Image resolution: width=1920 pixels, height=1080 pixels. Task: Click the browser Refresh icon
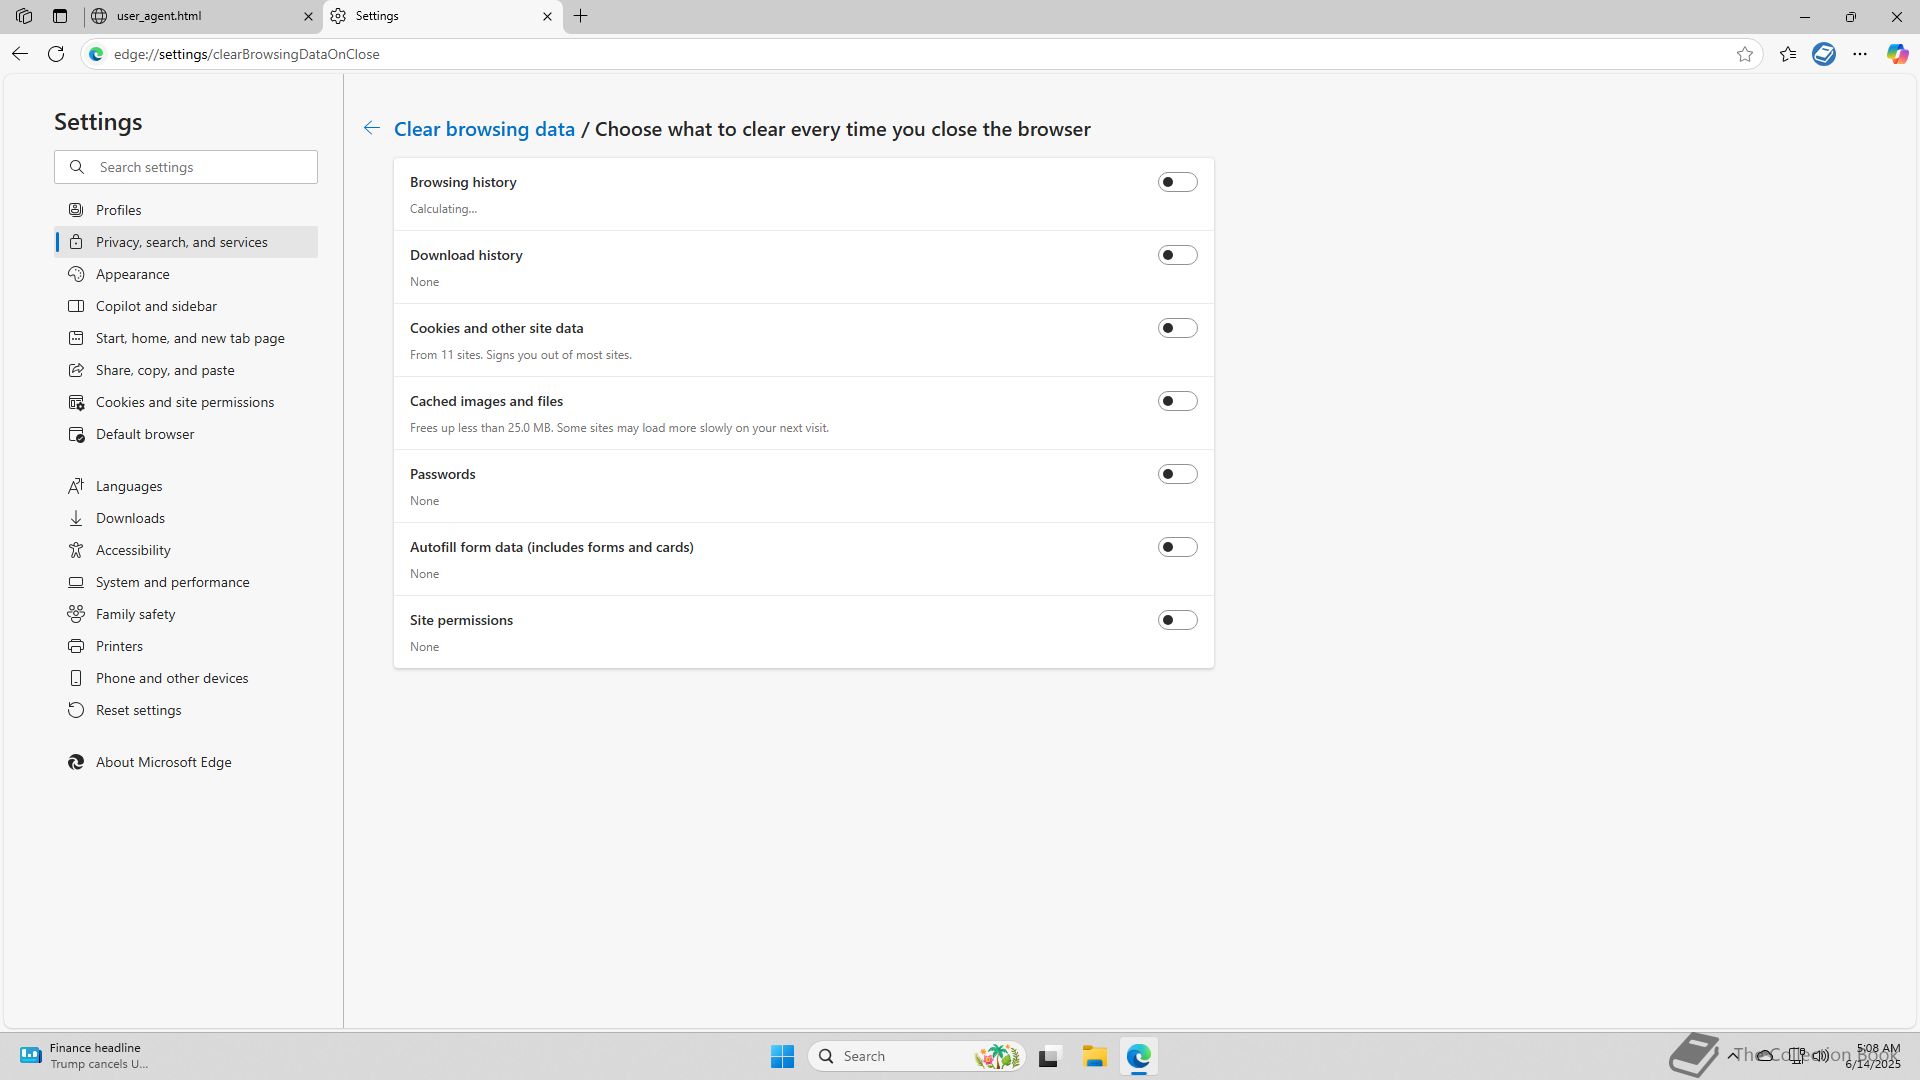point(56,54)
